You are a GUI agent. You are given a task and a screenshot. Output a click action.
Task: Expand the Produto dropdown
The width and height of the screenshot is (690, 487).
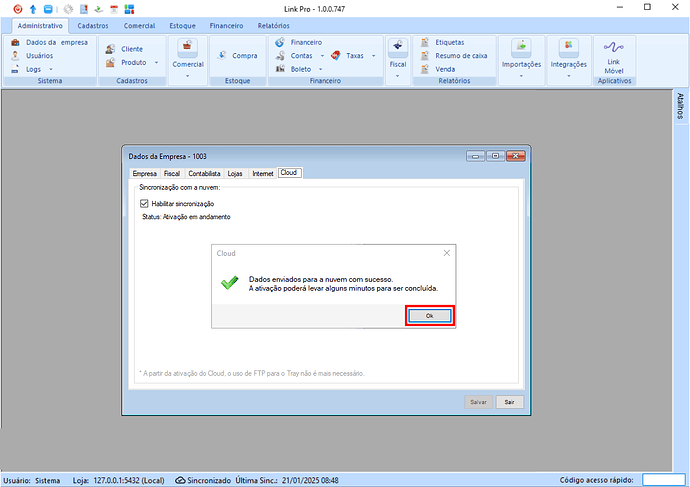[x=156, y=62]
